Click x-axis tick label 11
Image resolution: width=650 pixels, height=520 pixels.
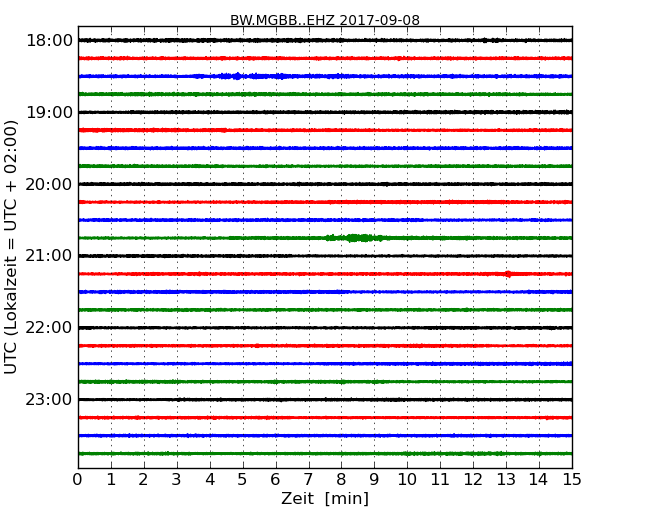(440, 479)
